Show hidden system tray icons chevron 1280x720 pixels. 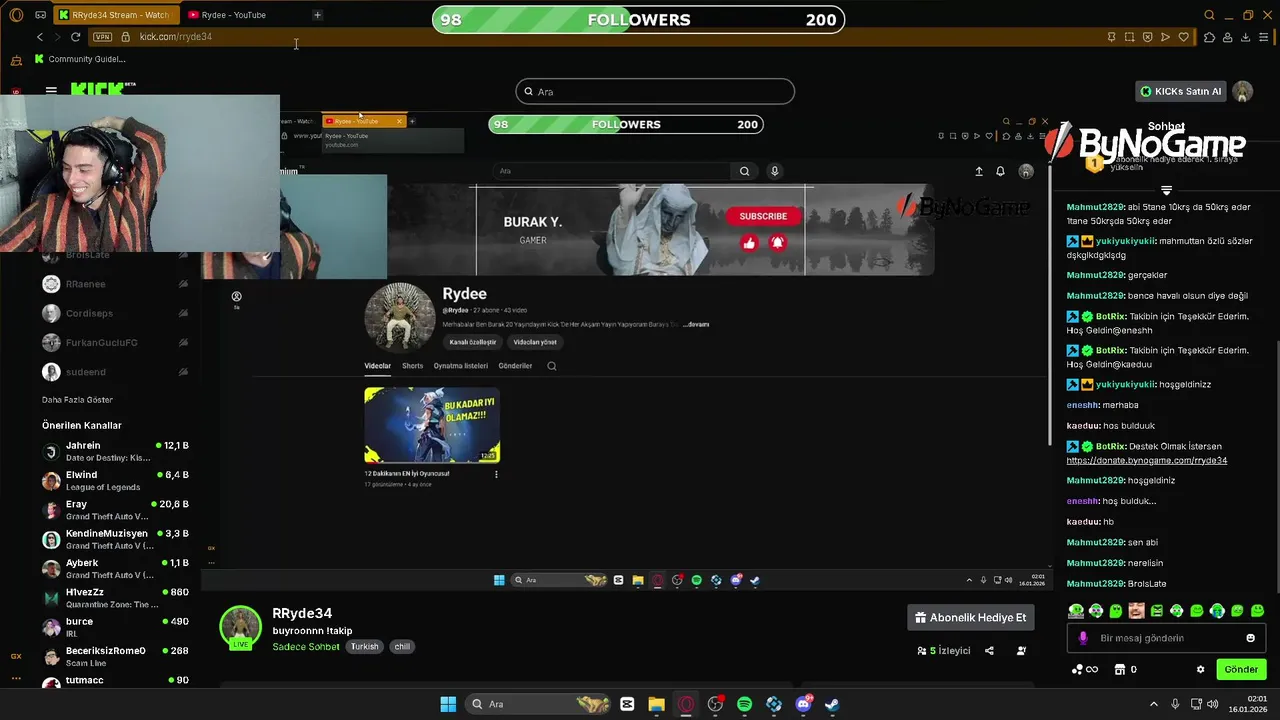(x=1153, y=704)
